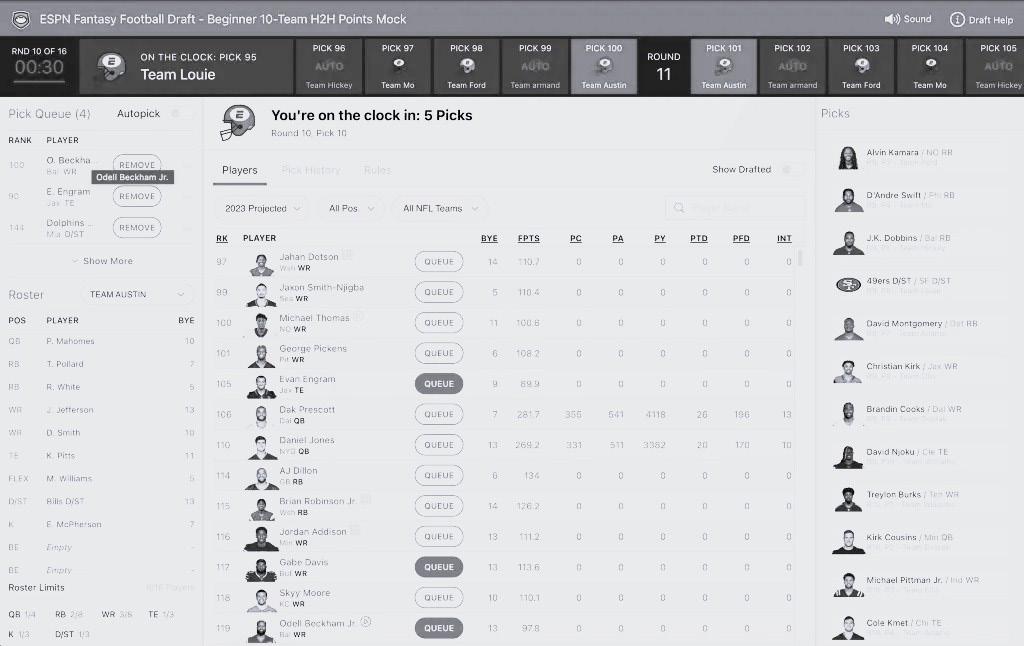Viewport: 1024px width, 646px height.
Task: Click news icon next to Odell Beckham Jr.
Action: tap(366, 622)
